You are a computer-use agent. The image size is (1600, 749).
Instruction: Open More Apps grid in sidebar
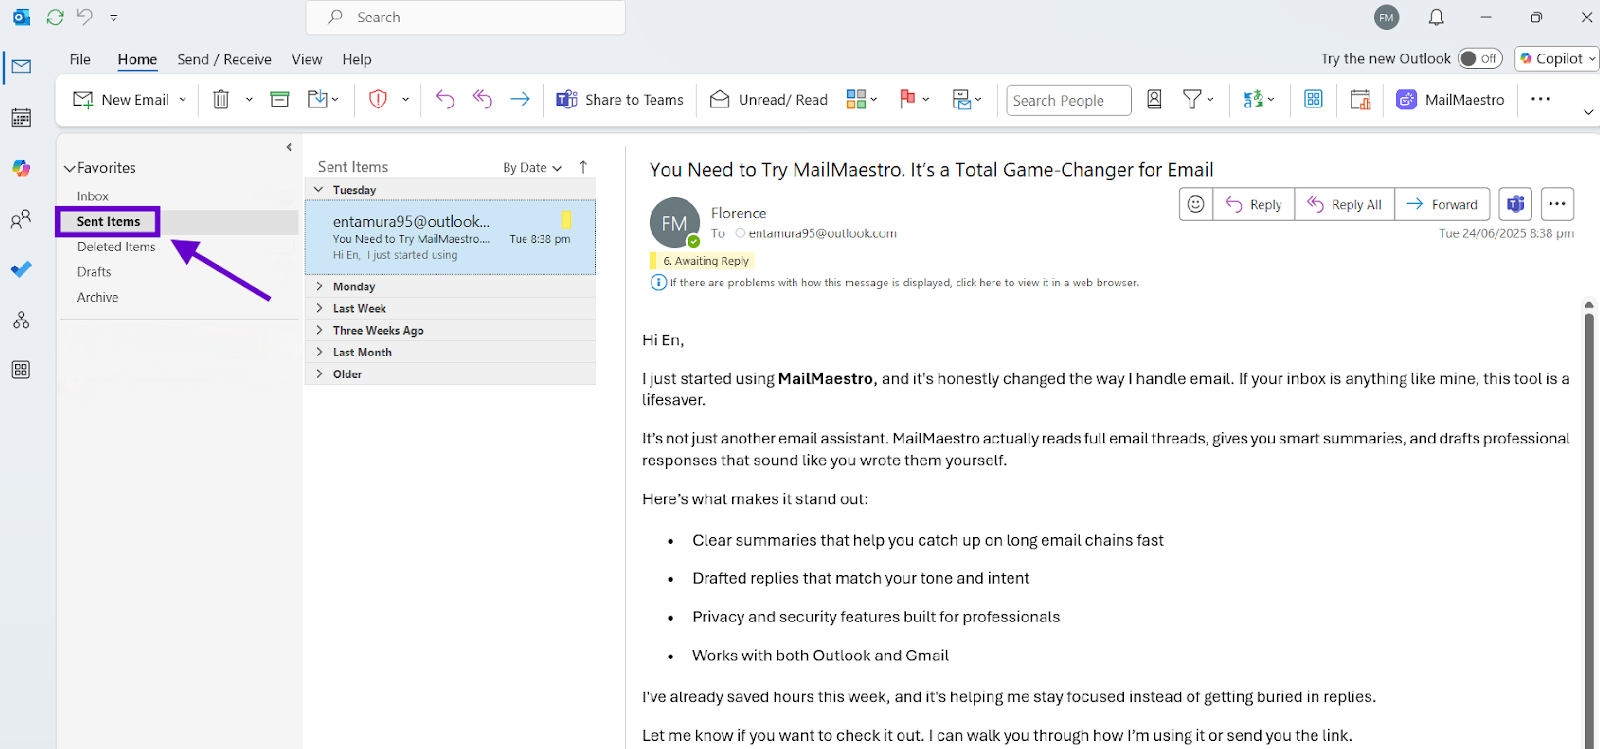click(21, 370)
